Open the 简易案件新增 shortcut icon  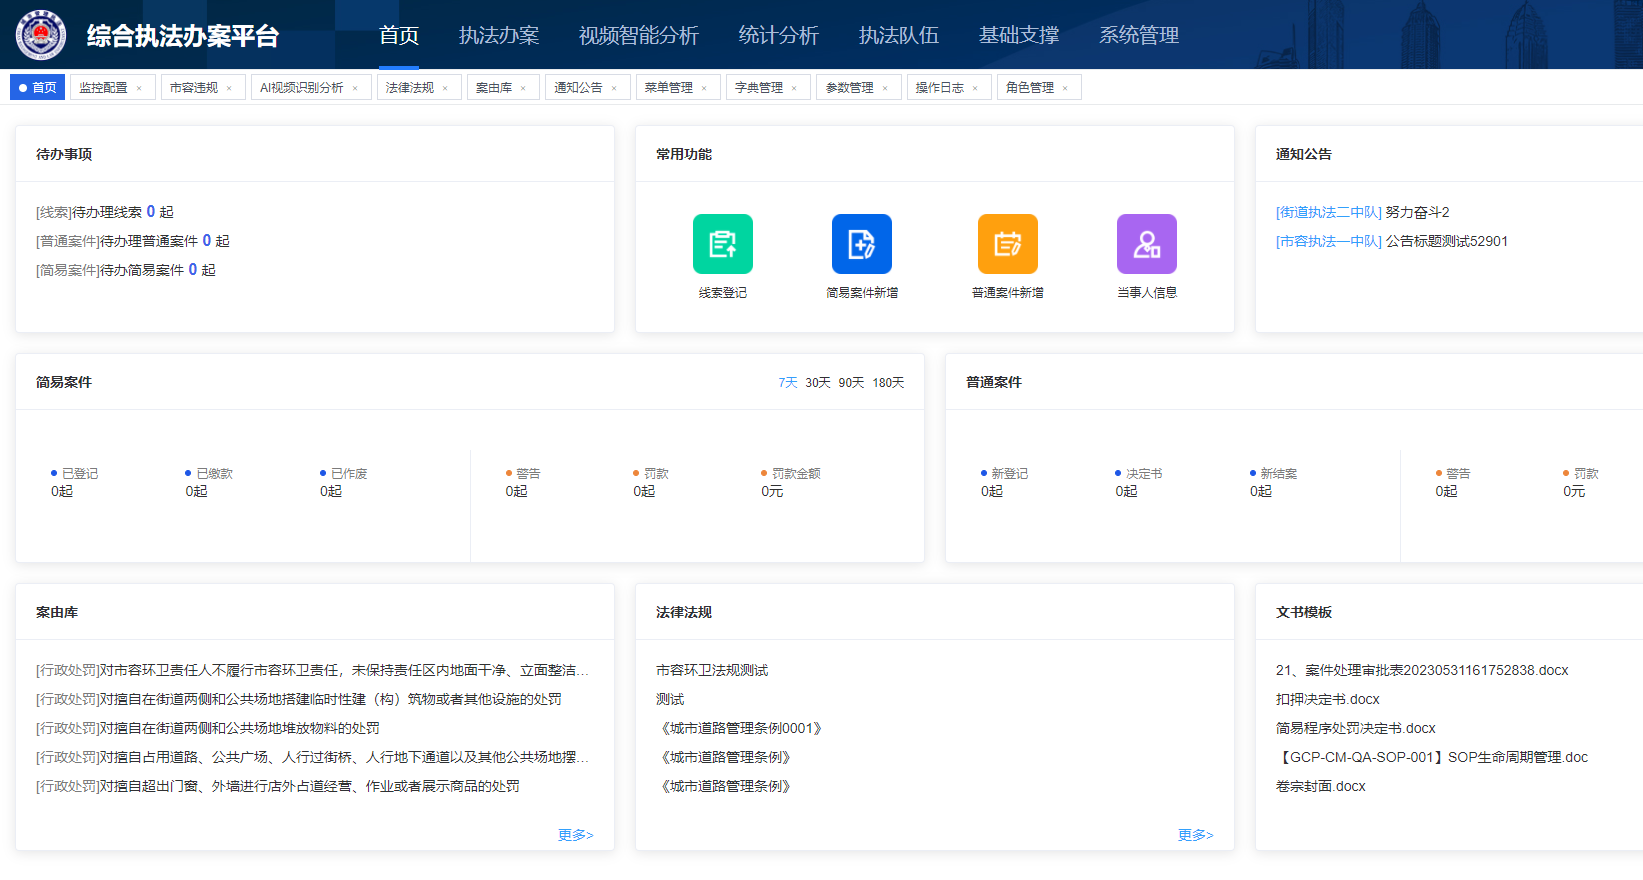[862, 244]
